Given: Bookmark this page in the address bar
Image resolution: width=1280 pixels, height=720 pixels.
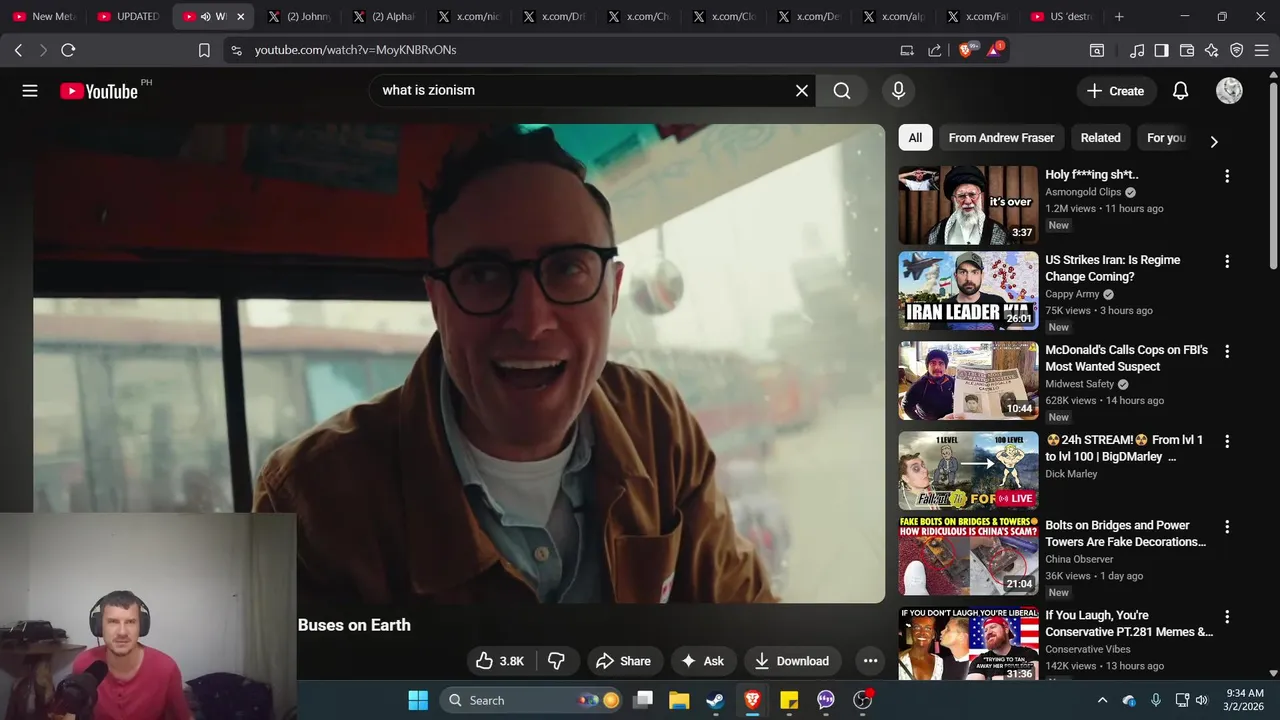Looking at the screenshot, I should pyautogui.click(x=204, y=50).
